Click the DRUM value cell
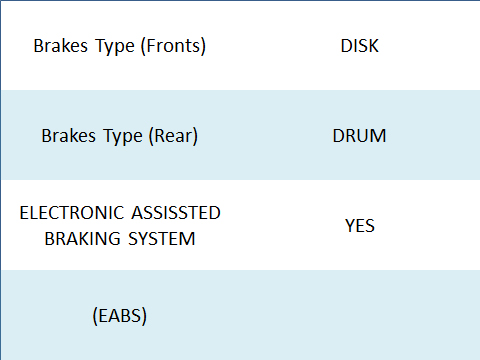 [360, 135]
